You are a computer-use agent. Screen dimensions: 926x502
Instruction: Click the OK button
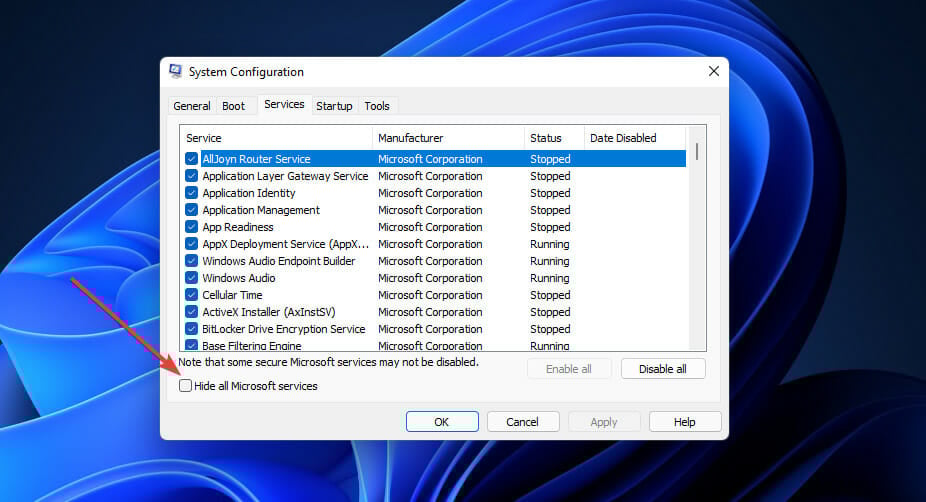(442, 422)
